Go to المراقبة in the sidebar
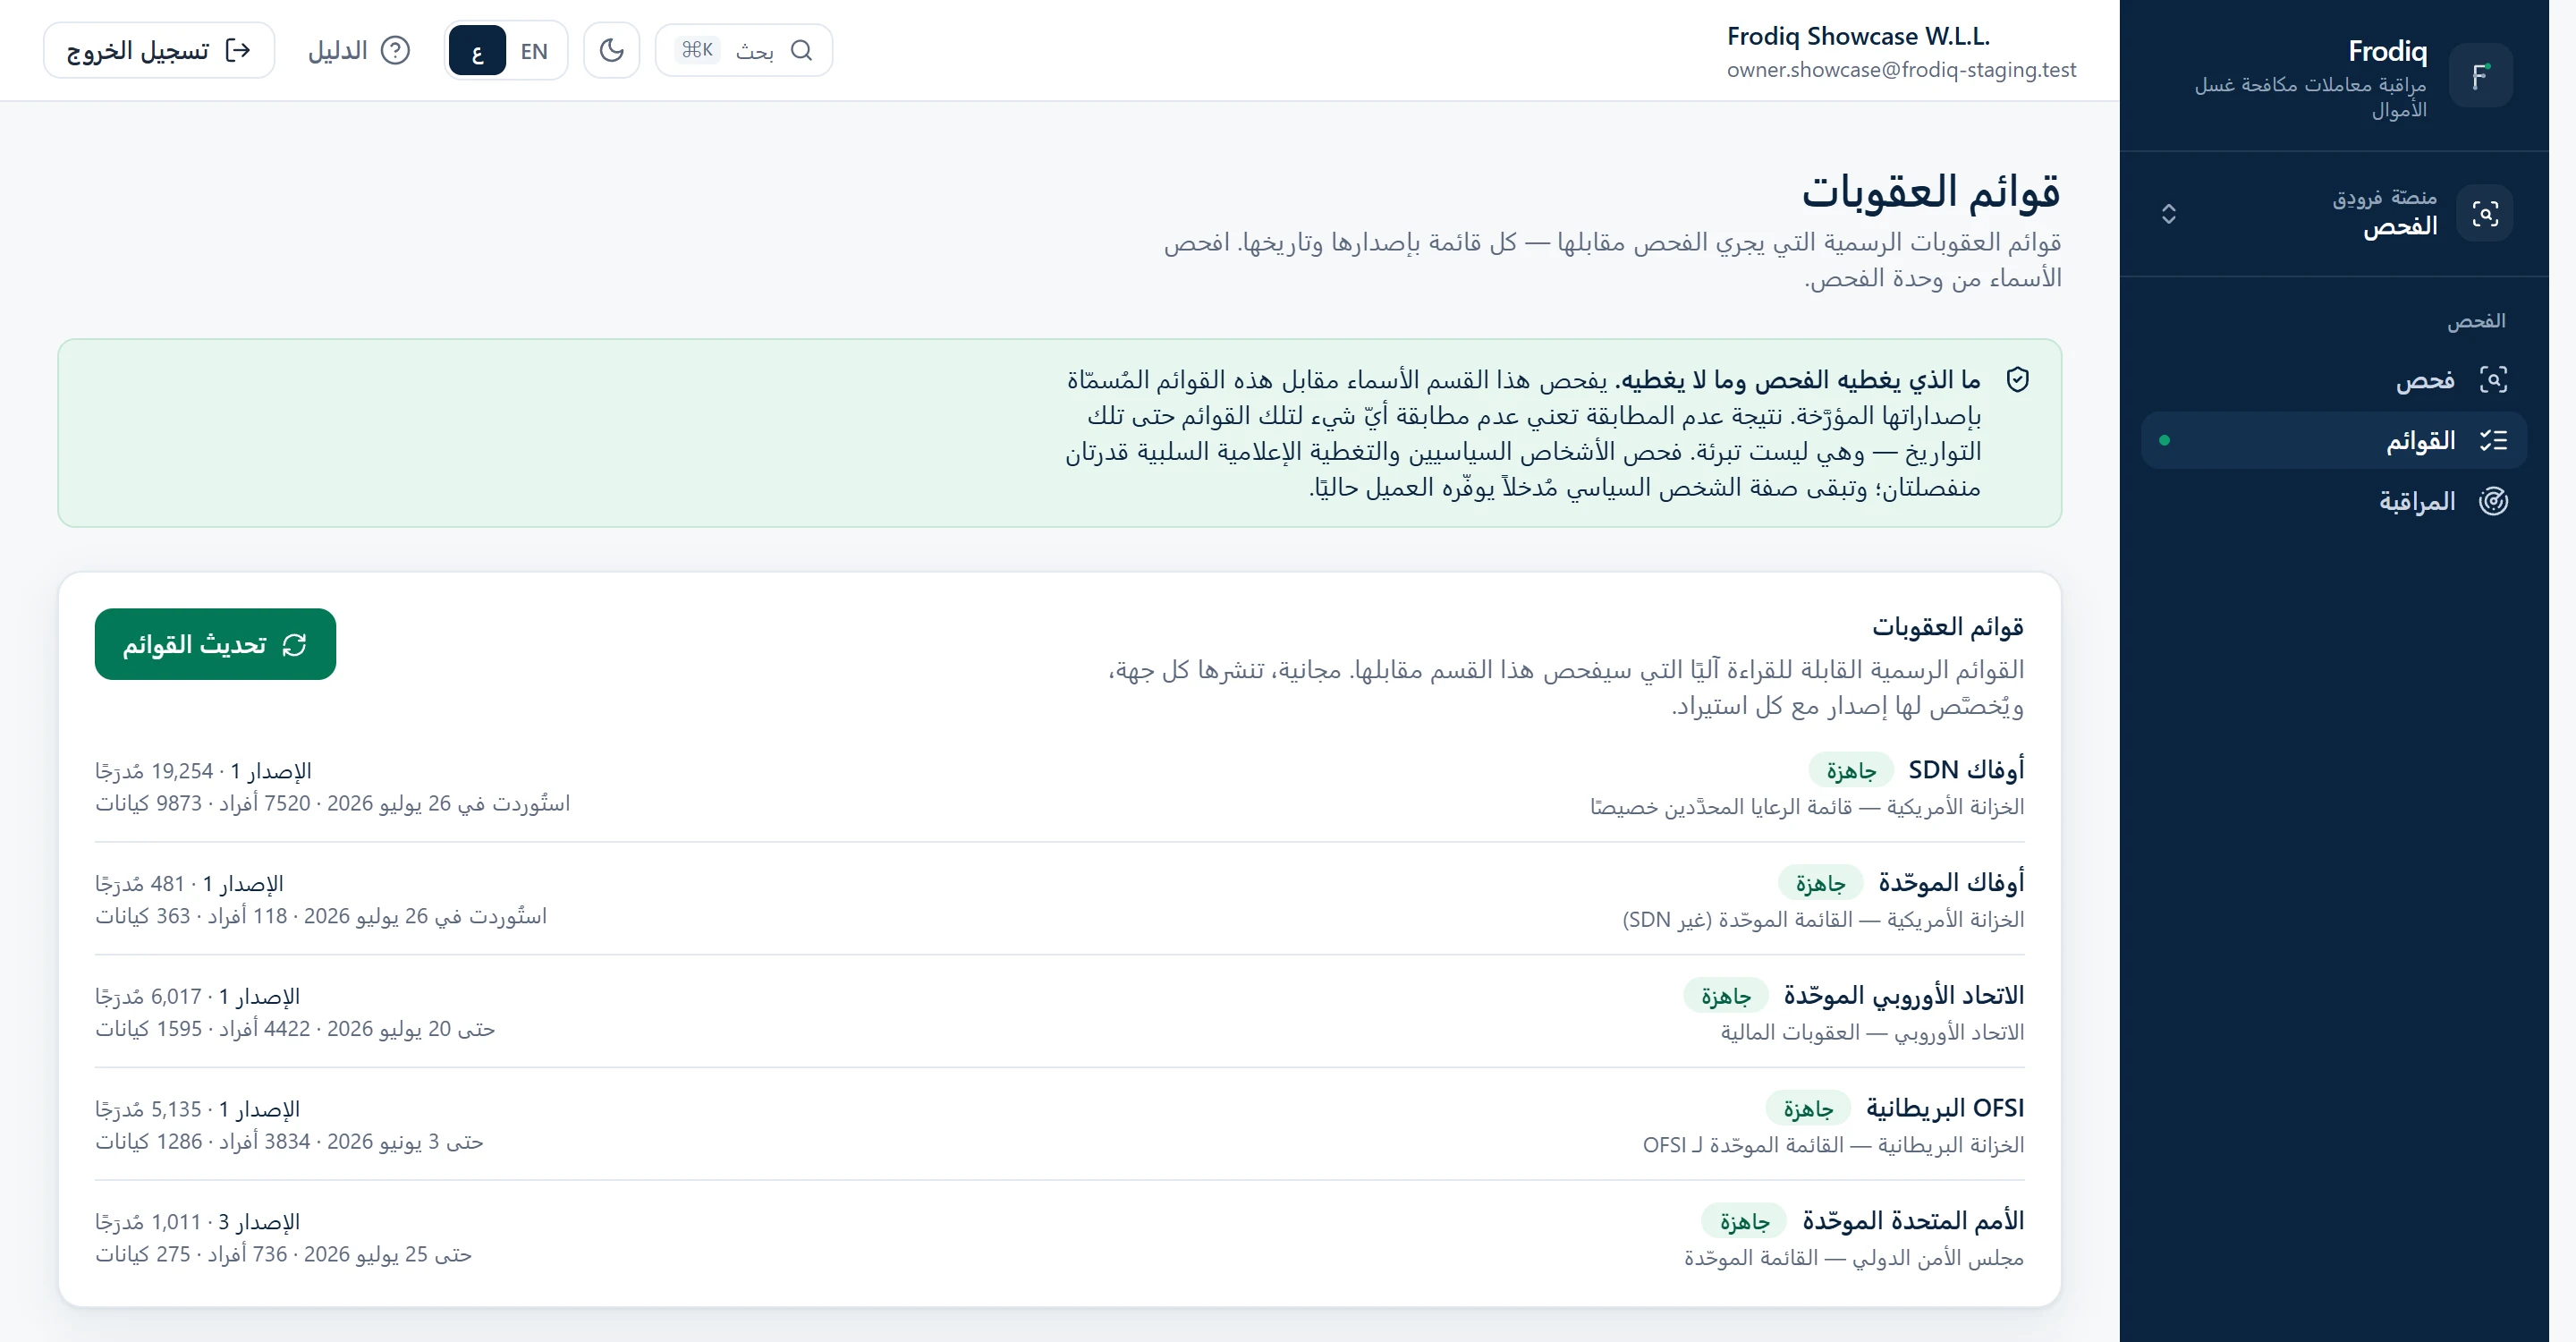Screen dimensions: 2576x1342 click(x=2333, y=501)
